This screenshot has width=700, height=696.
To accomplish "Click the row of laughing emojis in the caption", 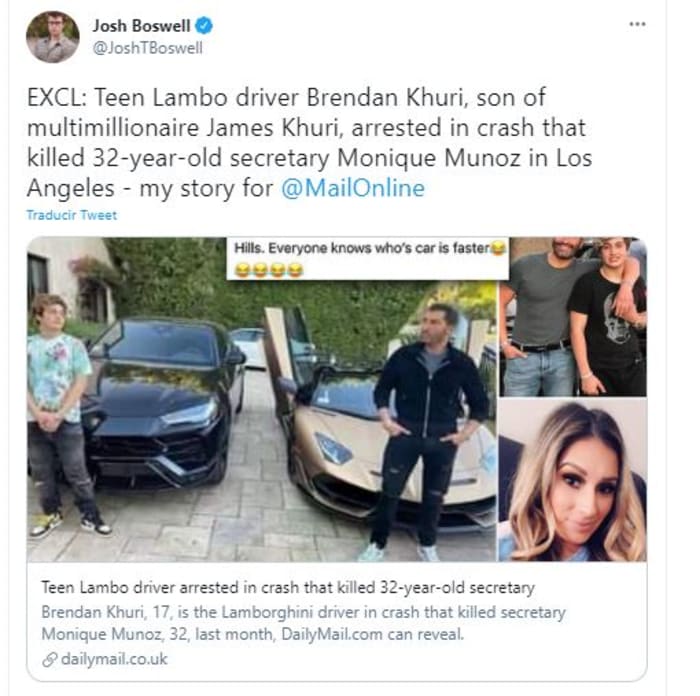I will click(x=269, y=270).
